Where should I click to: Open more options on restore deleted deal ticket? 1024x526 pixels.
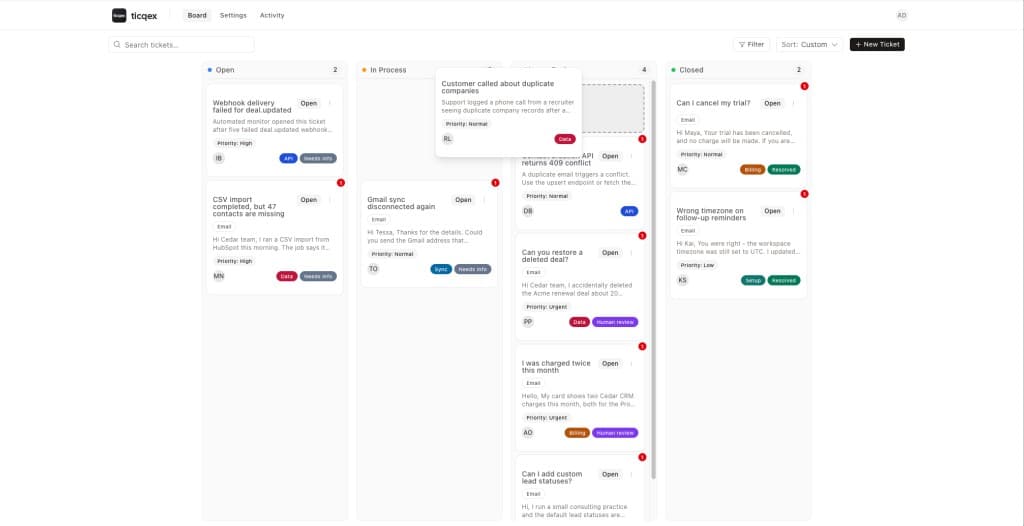coord(631,253)
